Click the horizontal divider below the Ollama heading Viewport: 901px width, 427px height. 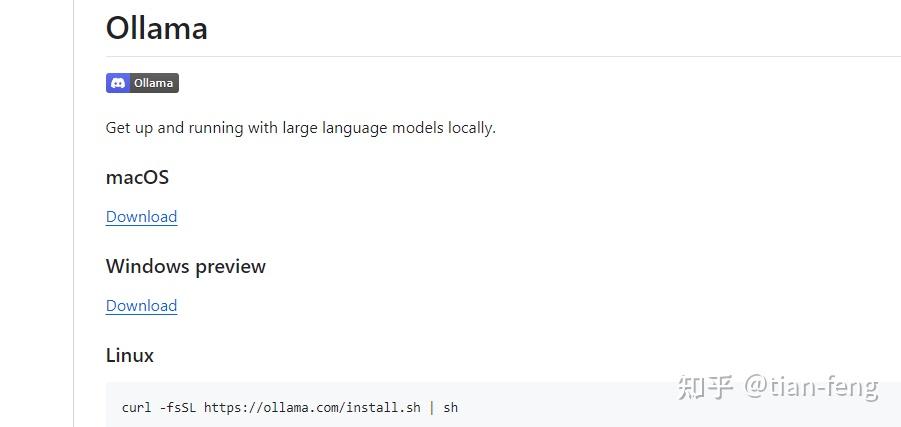click(500, 57)
